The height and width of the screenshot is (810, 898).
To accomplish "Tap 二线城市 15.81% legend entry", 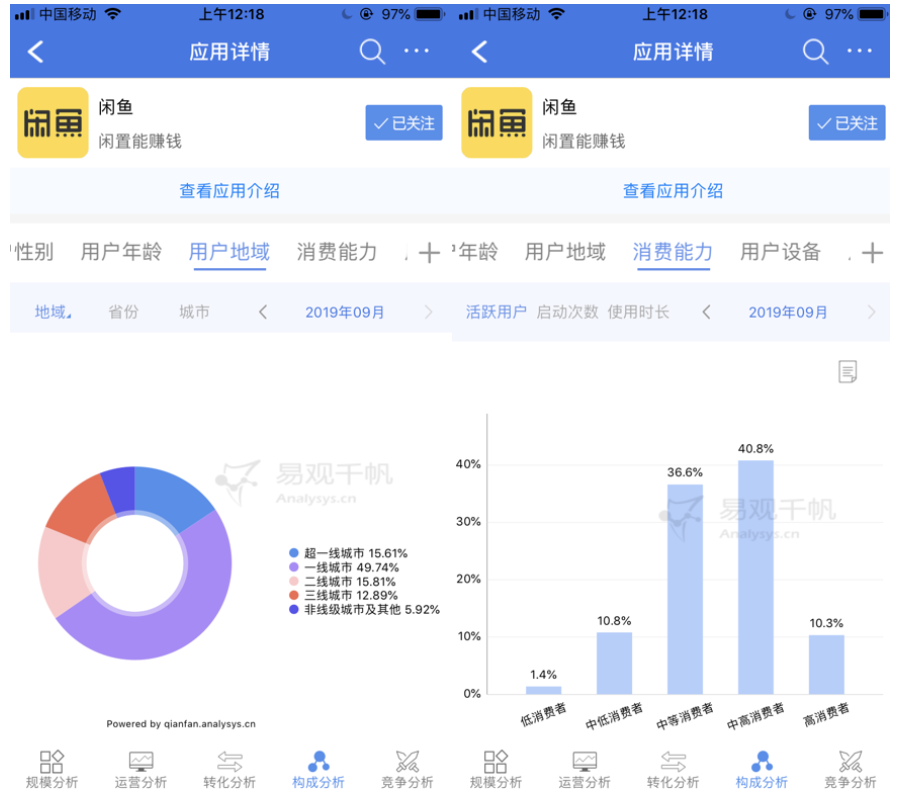I will (x=342, y=581).
